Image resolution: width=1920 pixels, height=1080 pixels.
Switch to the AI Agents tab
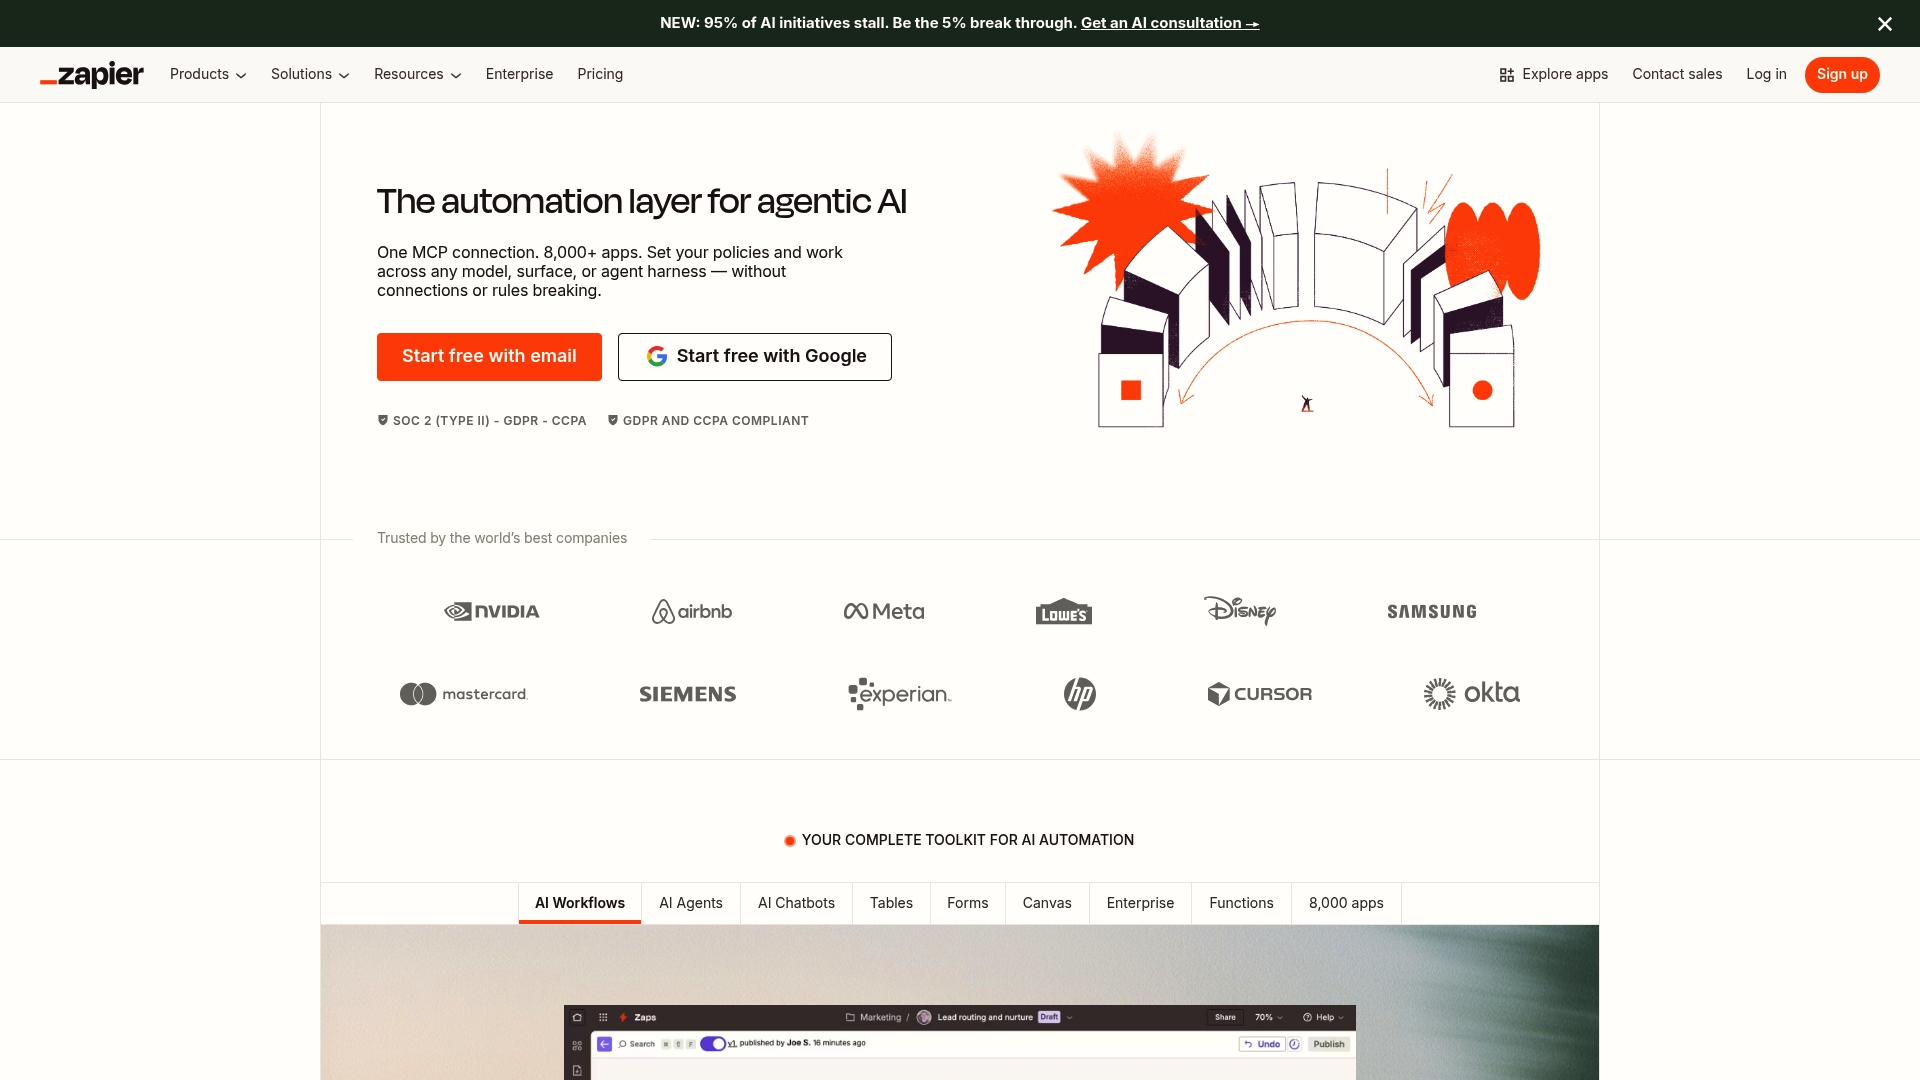tap(690, 903)
